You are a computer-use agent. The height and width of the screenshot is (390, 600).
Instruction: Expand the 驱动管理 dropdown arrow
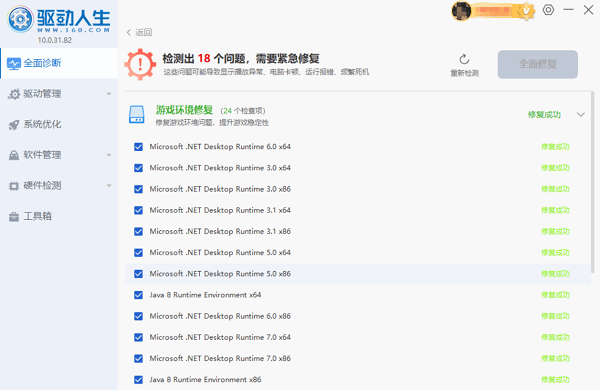click(109, 94)
